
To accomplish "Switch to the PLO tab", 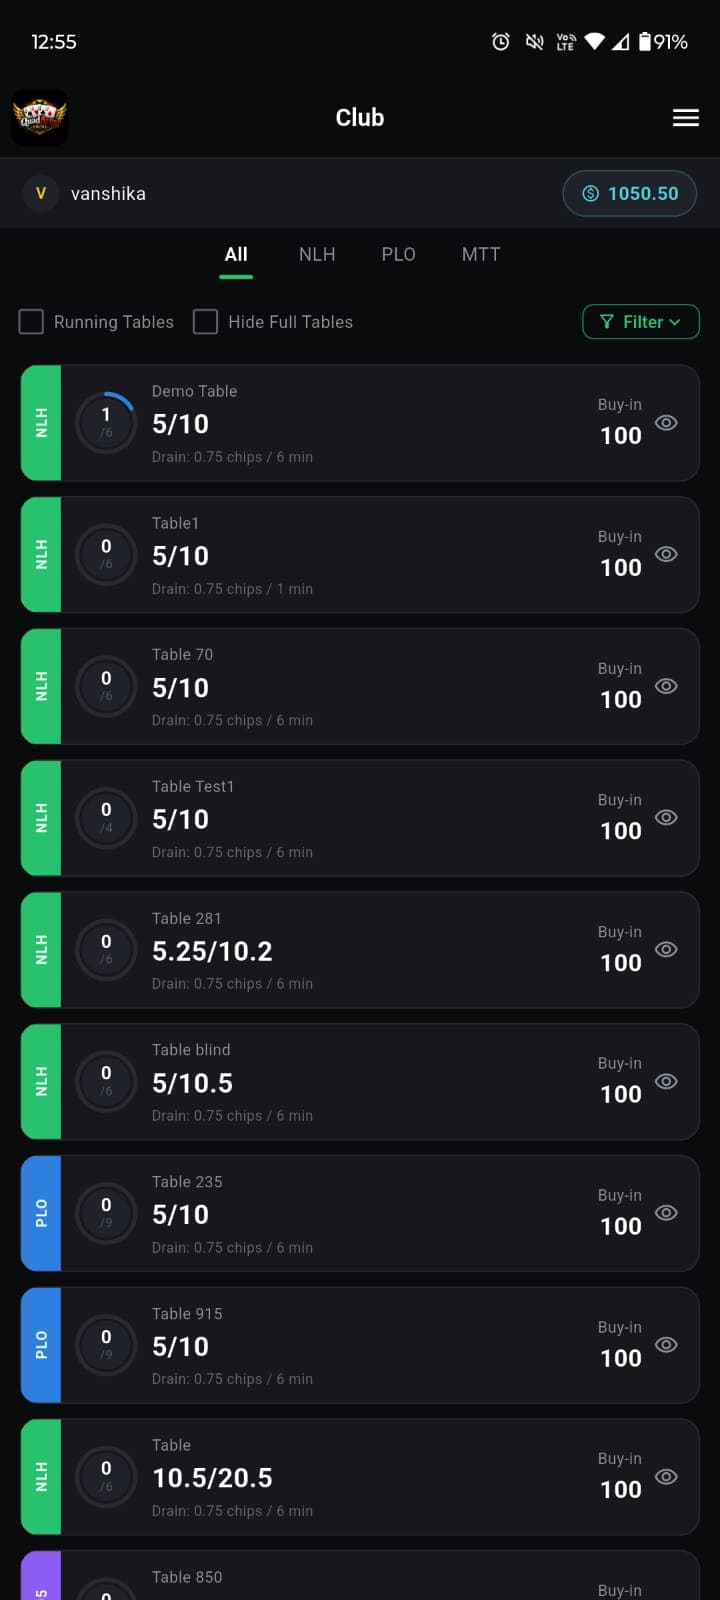I will [398, 254].
